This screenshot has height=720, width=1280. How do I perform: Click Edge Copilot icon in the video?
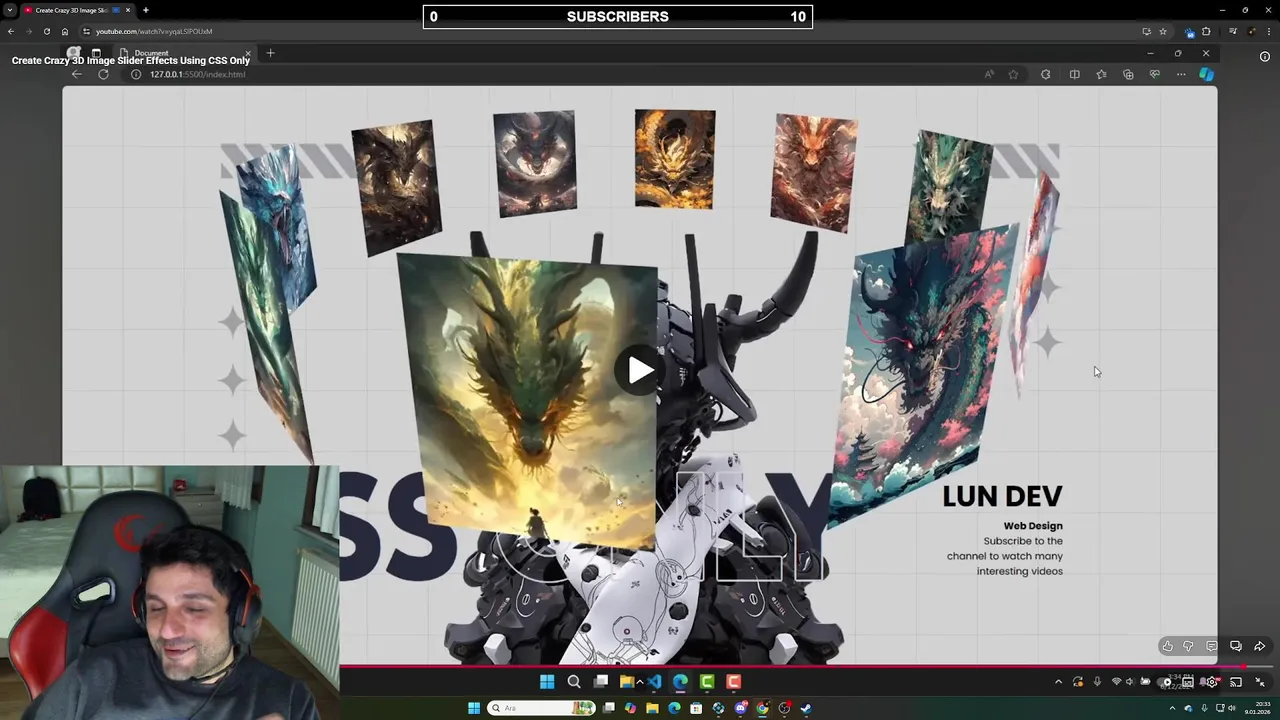pyautogui.click(x=1207, y=74)
